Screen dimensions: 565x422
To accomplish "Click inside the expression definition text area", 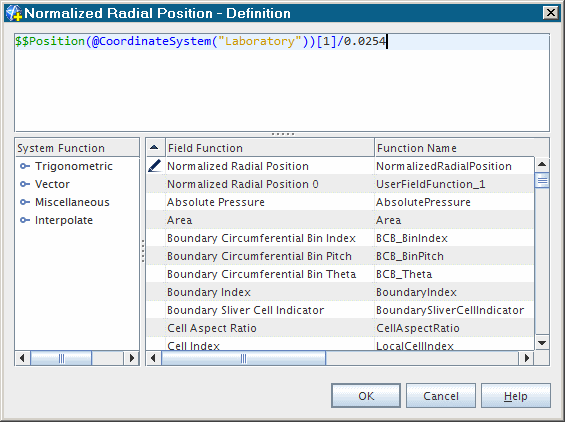I will pyautogui.click(x=282, y=83).
